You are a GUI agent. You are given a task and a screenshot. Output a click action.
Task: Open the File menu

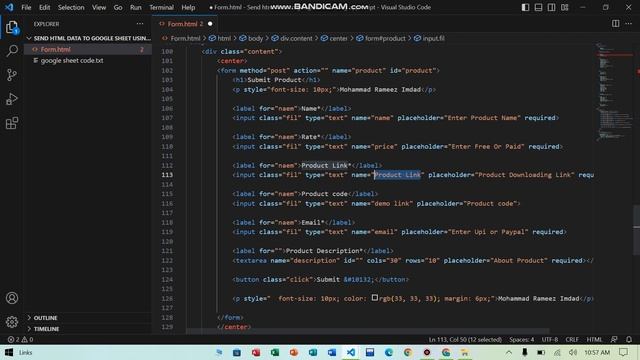(x=26, y=7)
